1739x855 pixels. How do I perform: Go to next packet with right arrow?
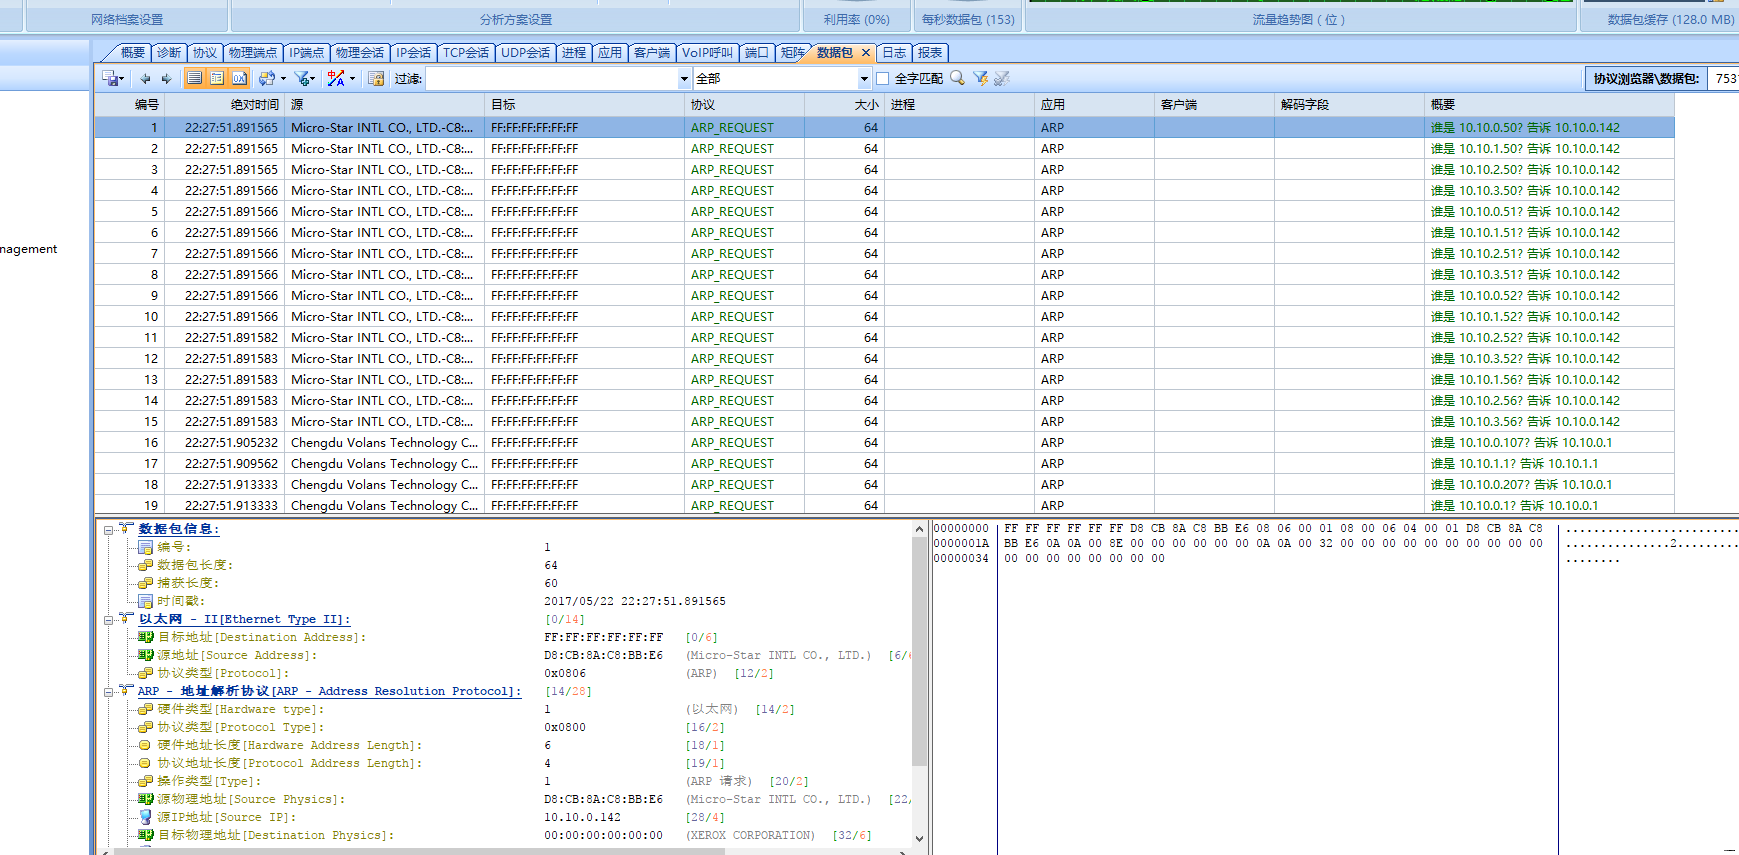(x=166, y=78)
